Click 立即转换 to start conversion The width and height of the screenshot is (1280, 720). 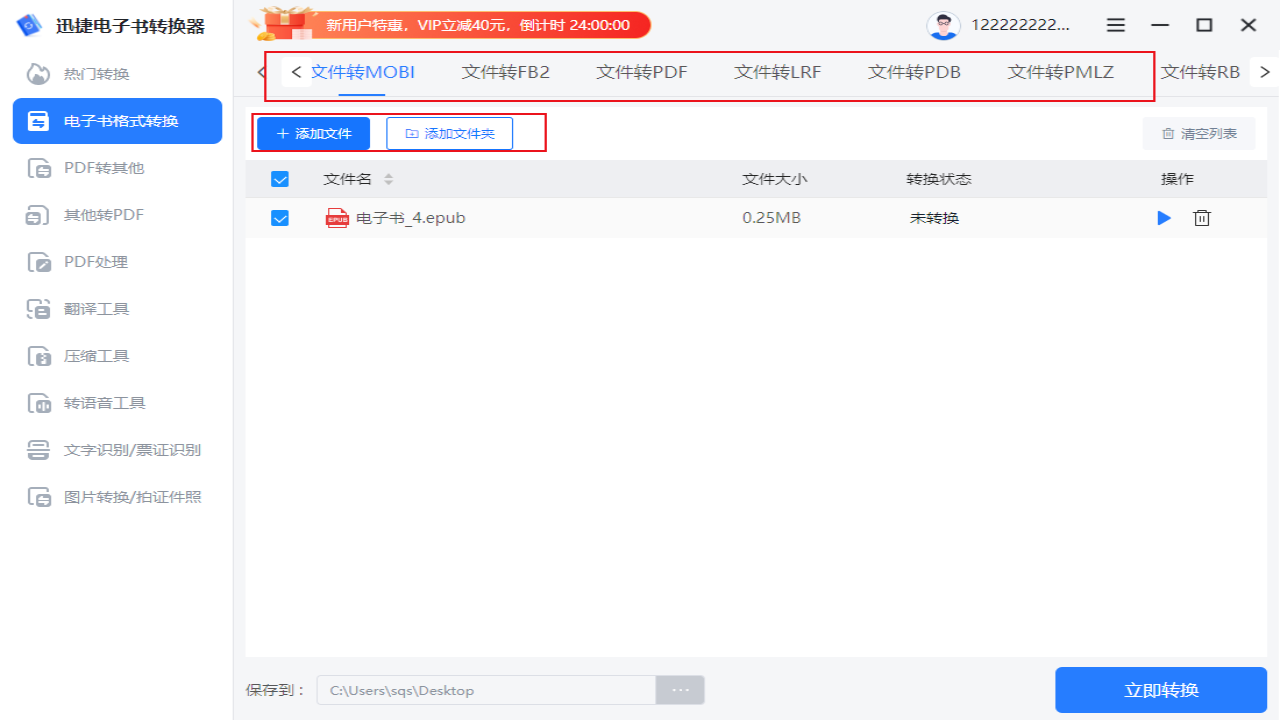pyautogui.click(x=1160, y=689)
